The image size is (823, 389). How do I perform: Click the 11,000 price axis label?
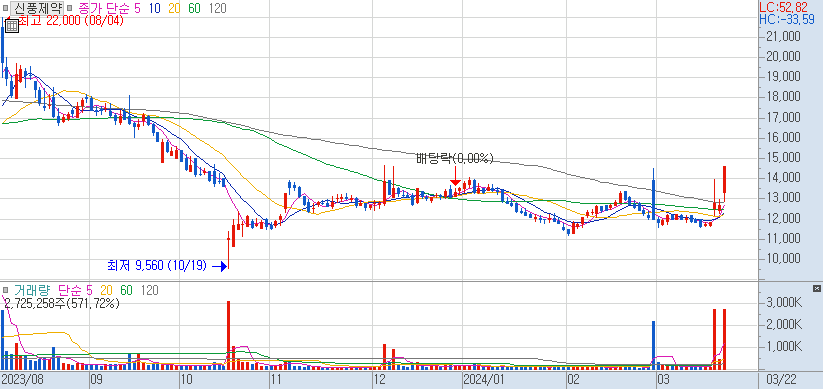[784, 239]
